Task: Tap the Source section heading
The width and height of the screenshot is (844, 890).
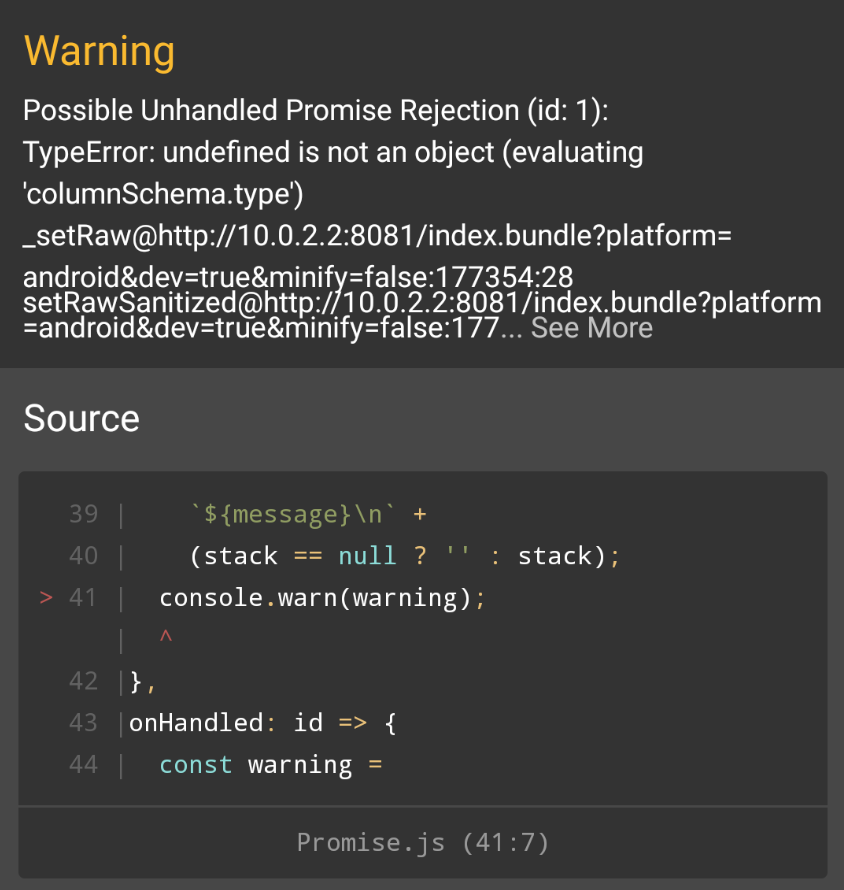Action: point(81,419)
